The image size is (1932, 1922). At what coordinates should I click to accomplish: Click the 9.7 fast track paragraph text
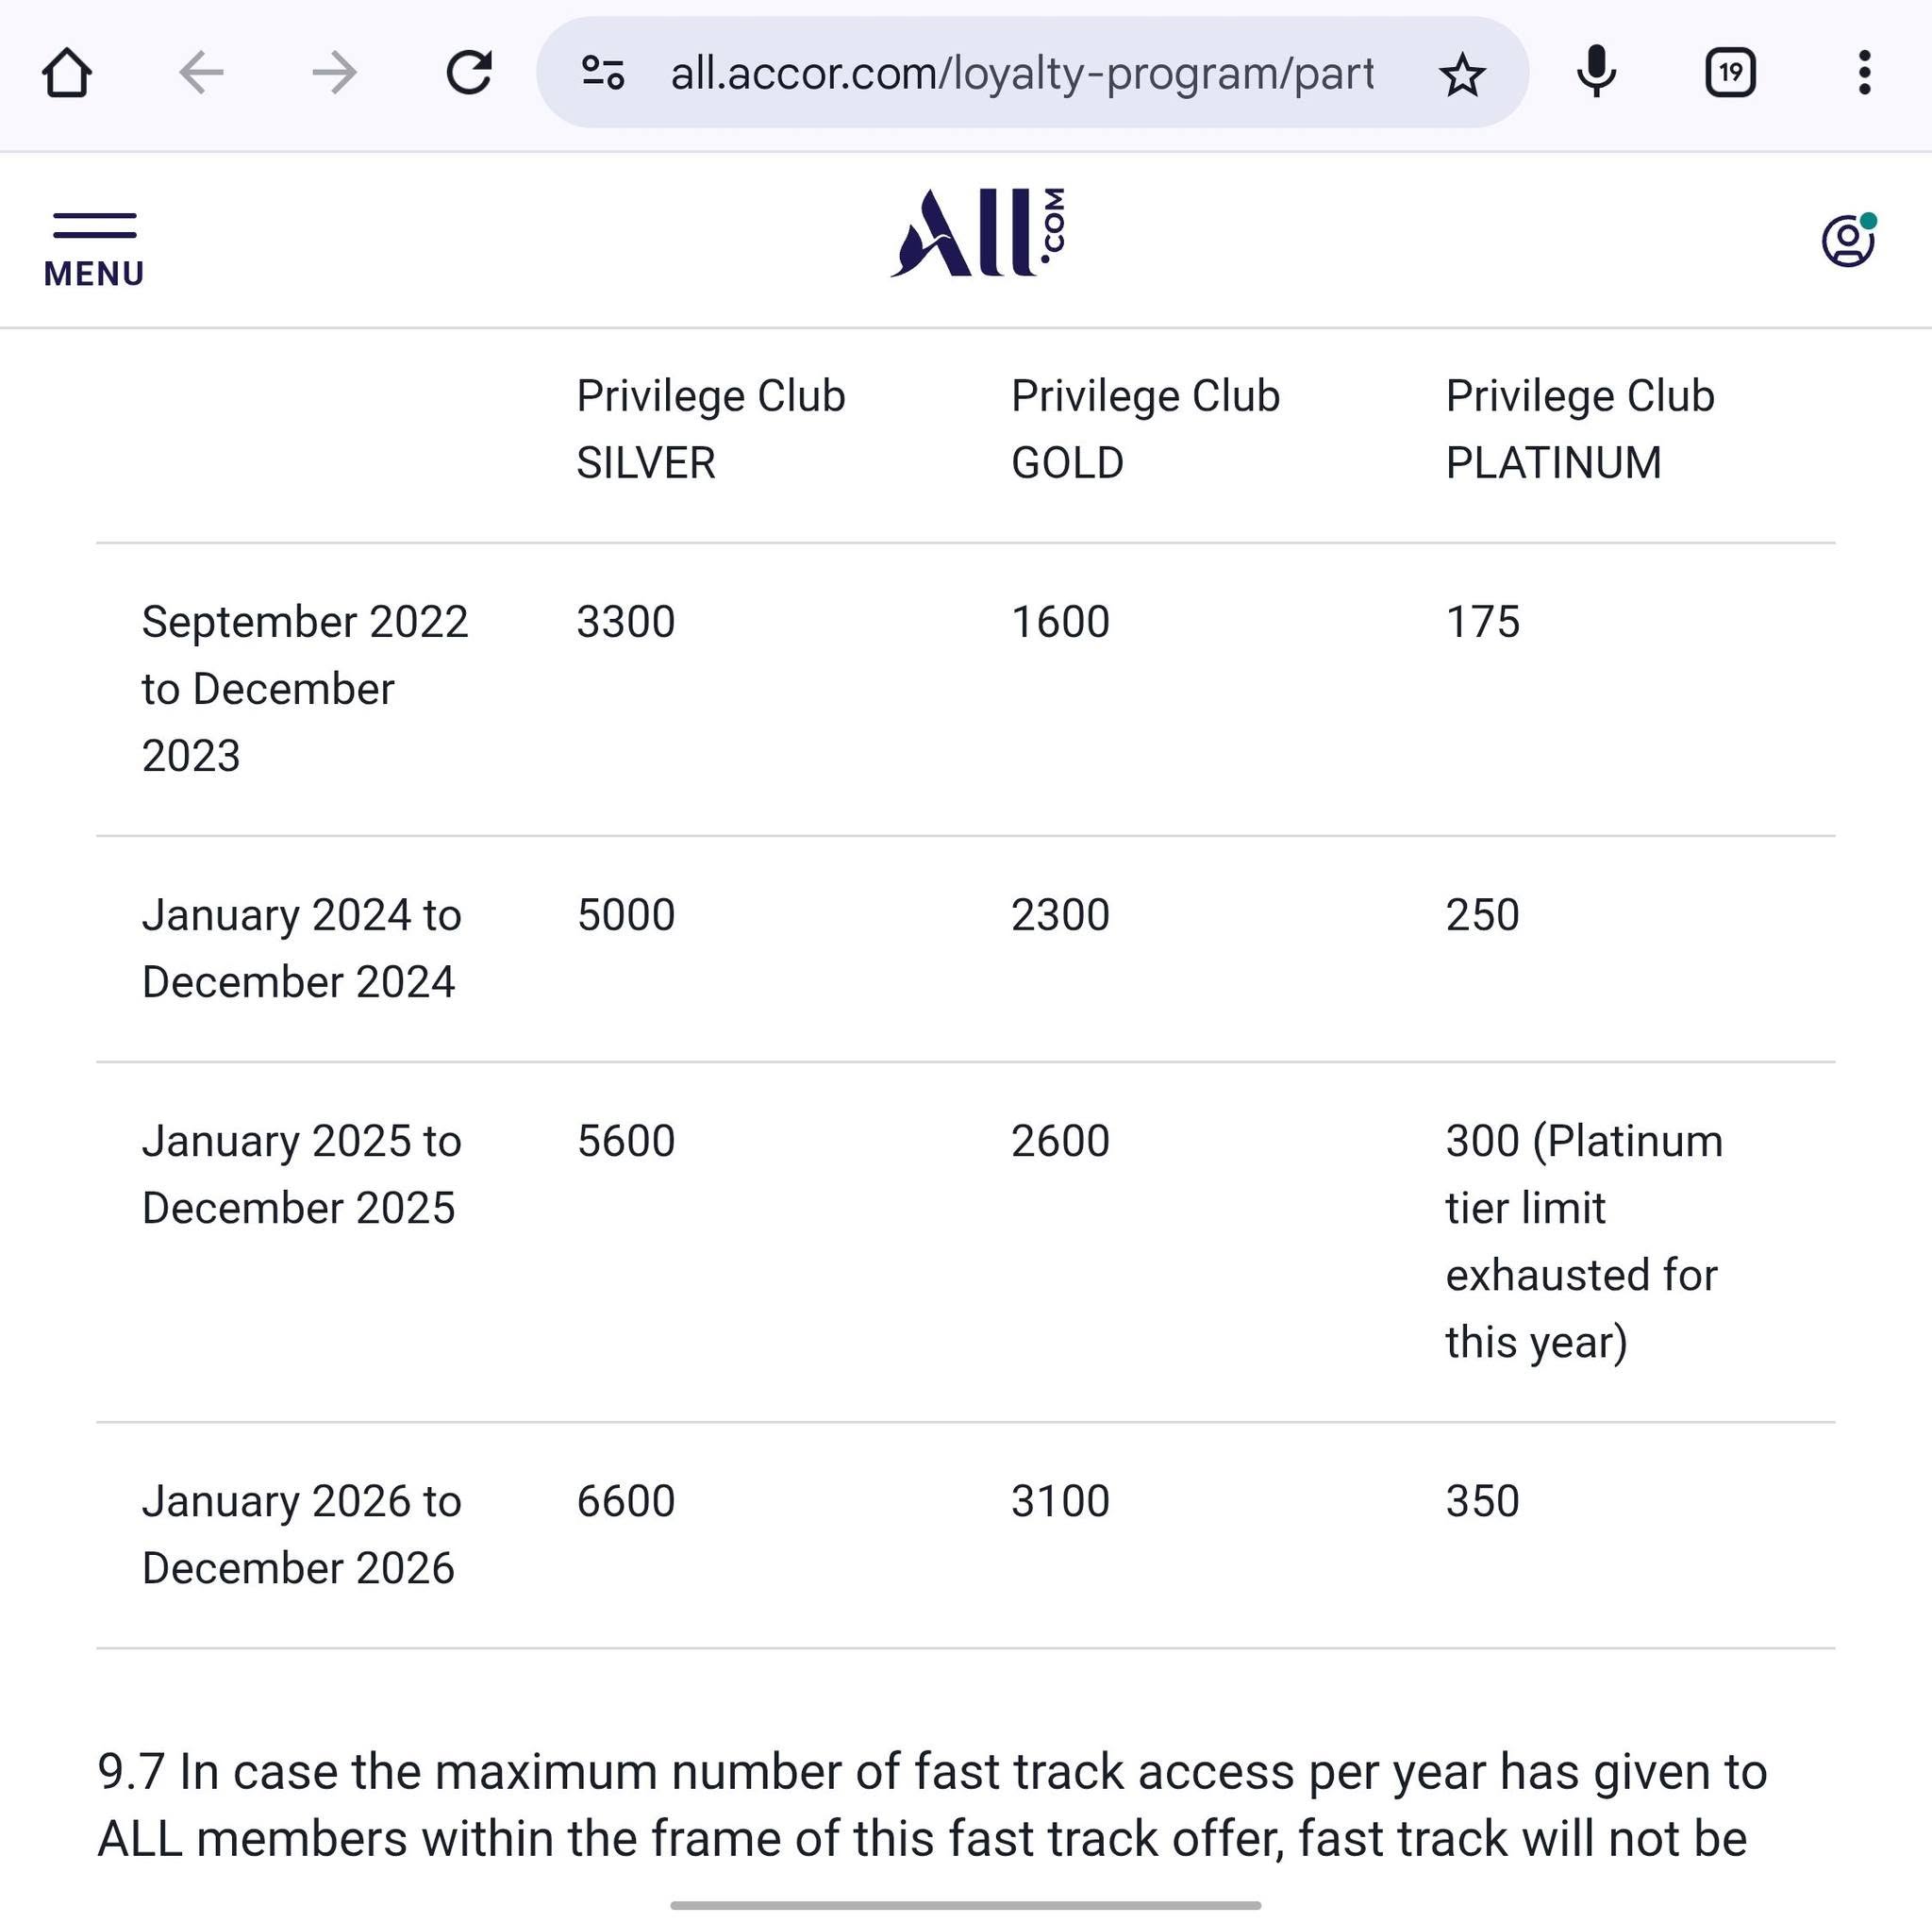tap(932, 1804)
